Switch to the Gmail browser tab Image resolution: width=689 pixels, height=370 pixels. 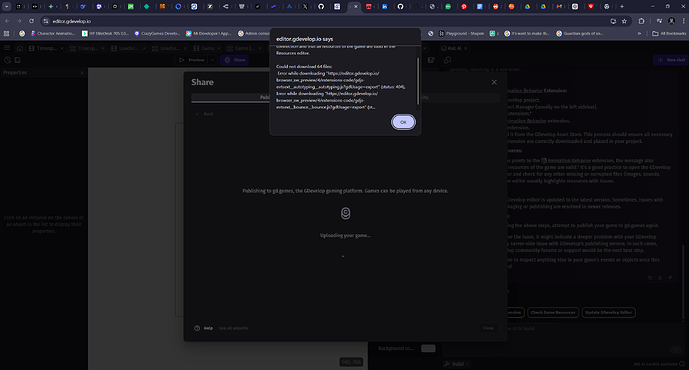[559, 7]
